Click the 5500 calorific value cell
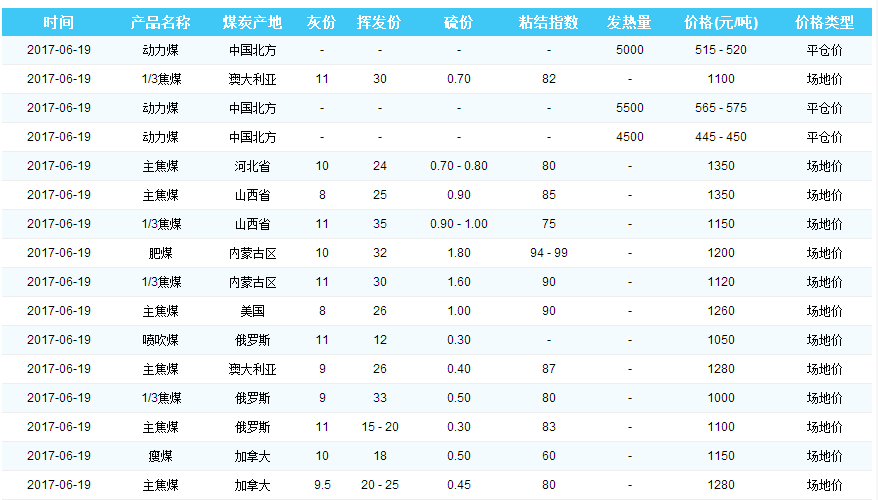Image resolution: width=878 pixels, height=500 pixels. pos(630,108)
